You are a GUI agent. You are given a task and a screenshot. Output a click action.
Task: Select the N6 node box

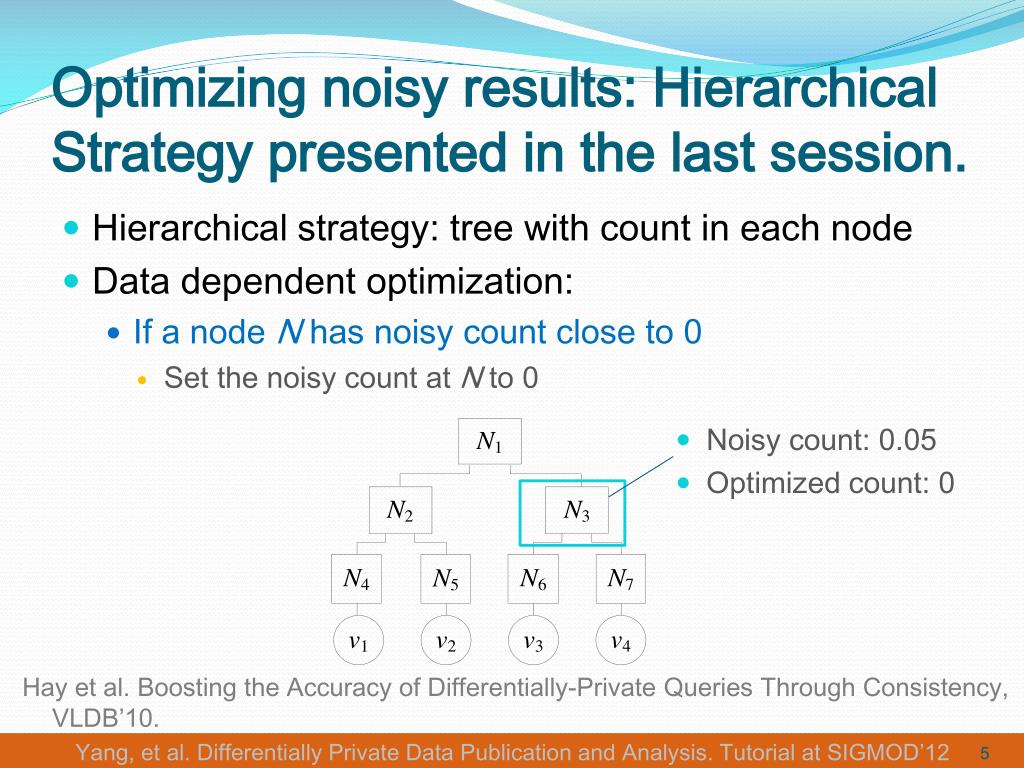pos(533,579)
